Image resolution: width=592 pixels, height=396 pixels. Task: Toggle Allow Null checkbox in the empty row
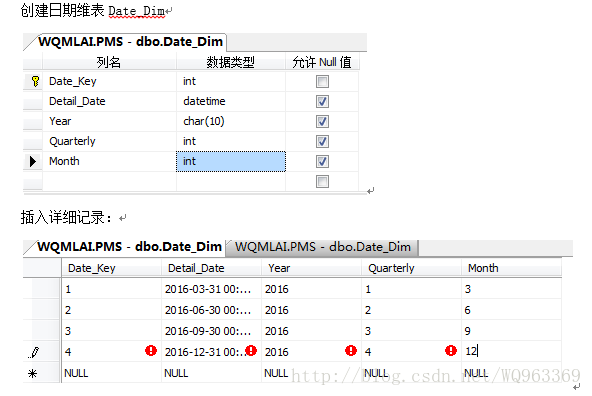click(x=322, y=181)
